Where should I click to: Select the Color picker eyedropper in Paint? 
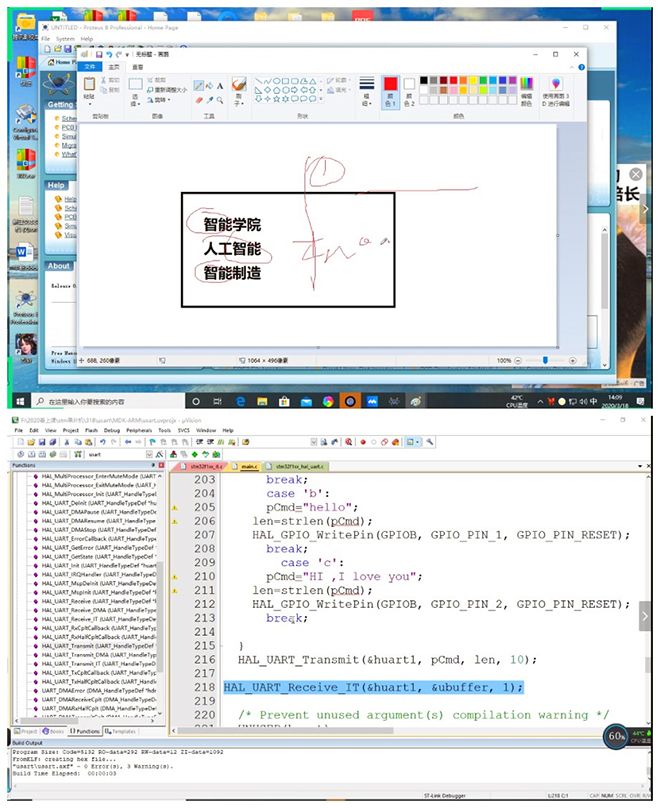(x=209, y=100)
